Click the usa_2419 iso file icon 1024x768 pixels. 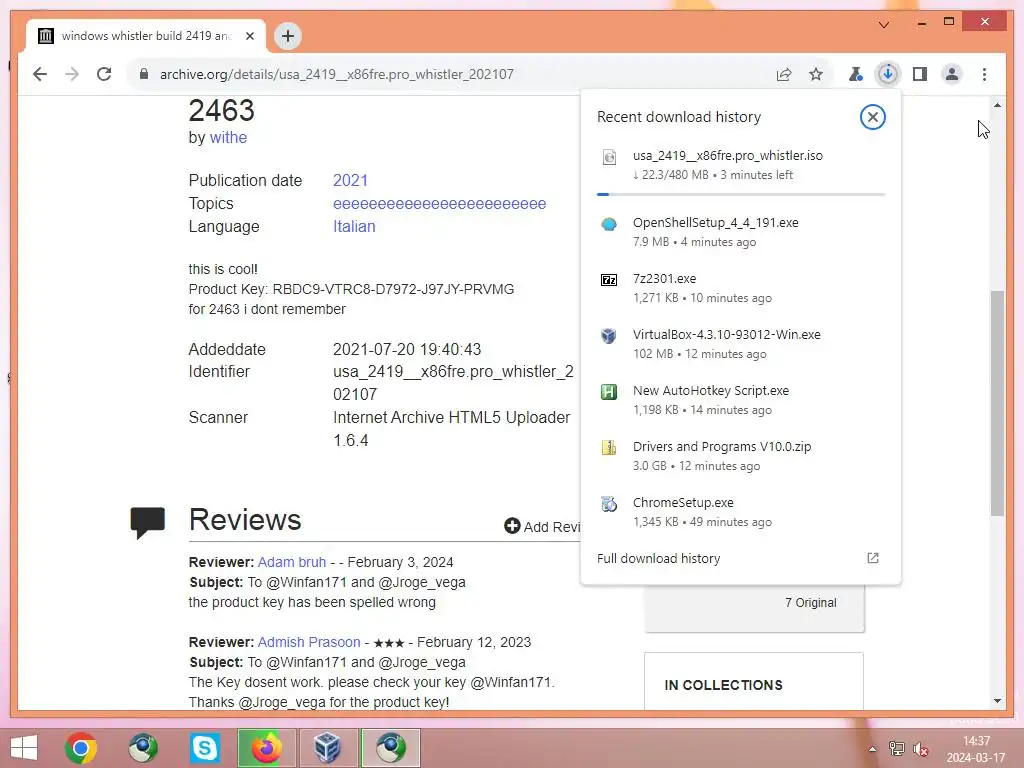609,157
